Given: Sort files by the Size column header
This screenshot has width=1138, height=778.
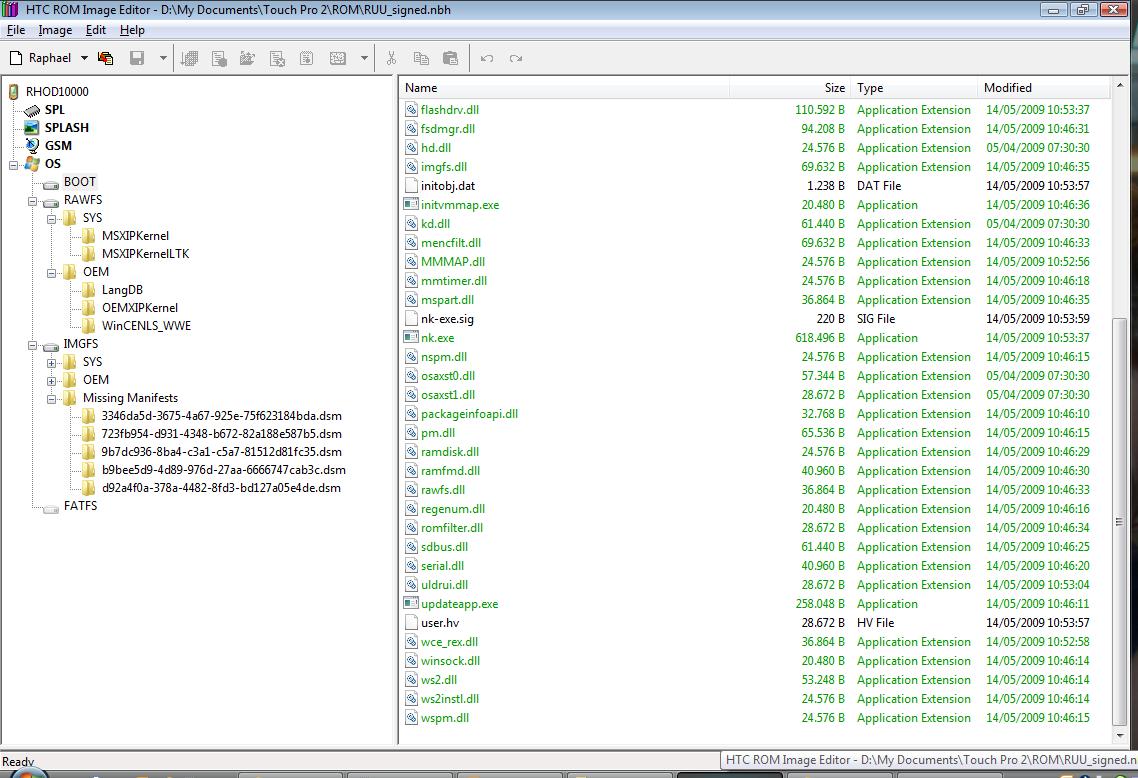Looking at the screenshot, I should pos(790,88).
